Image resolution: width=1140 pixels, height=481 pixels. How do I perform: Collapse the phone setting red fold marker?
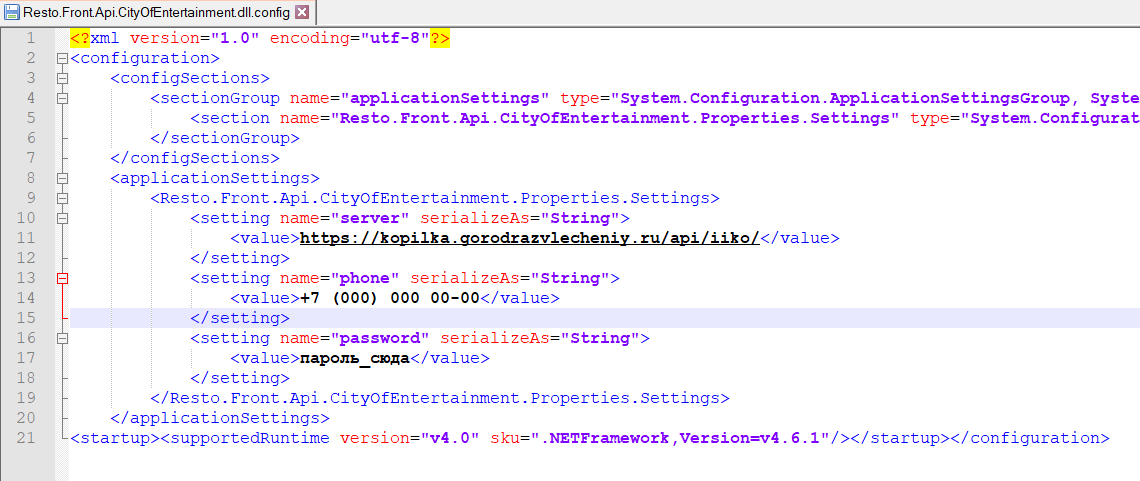62,278
